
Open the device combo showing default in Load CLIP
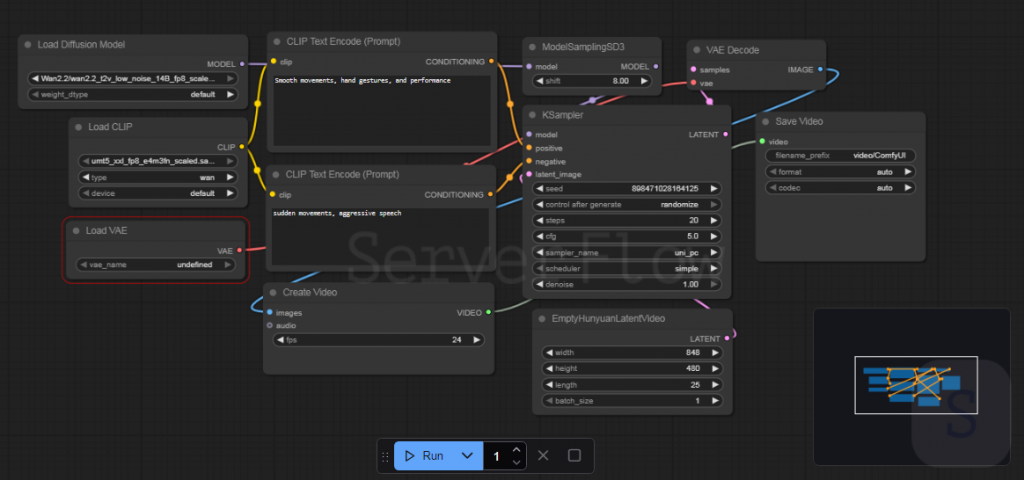[157, 193]
